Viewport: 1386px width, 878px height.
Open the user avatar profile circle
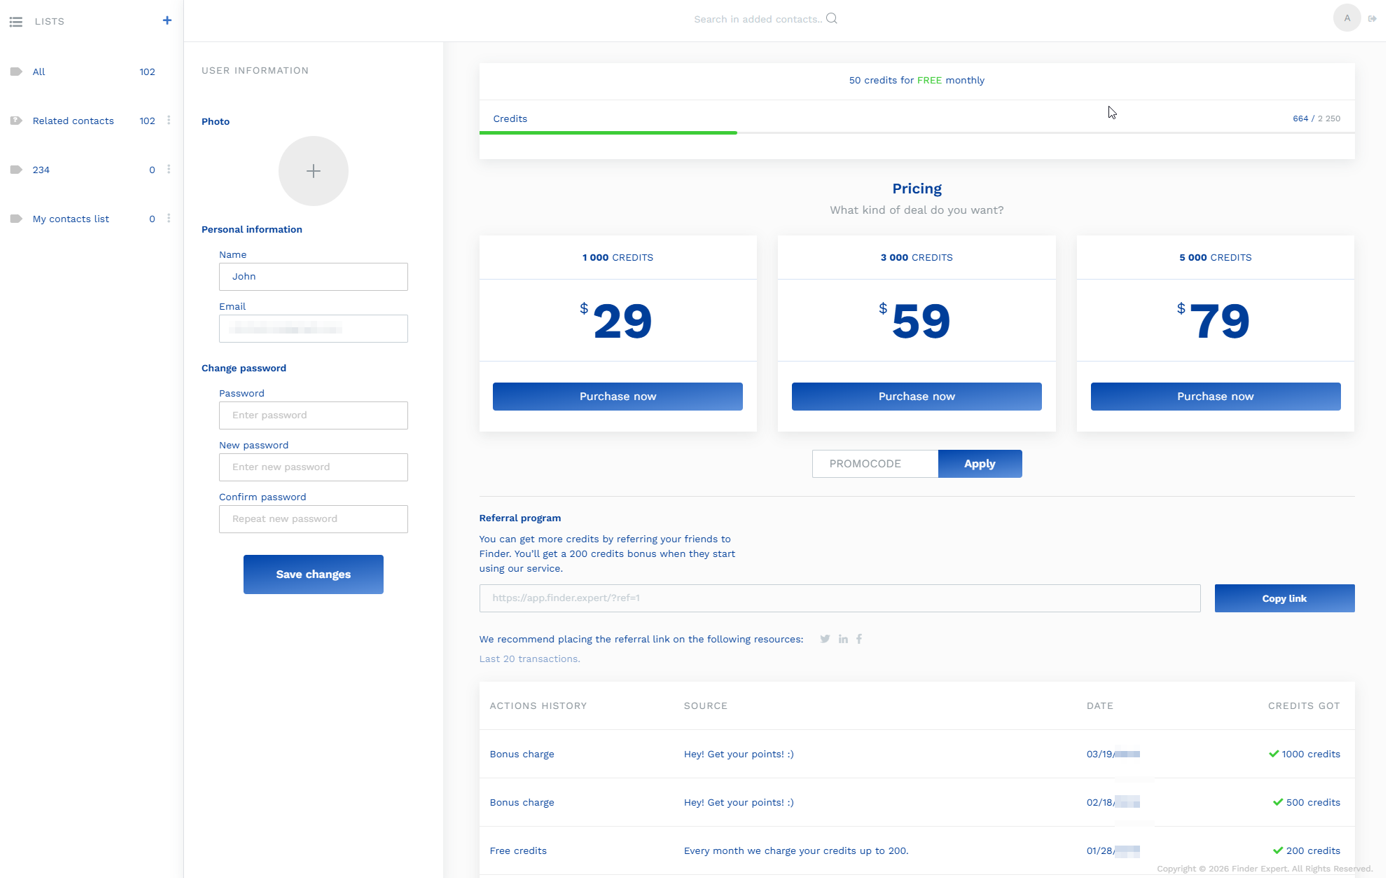pos(1346,18)
